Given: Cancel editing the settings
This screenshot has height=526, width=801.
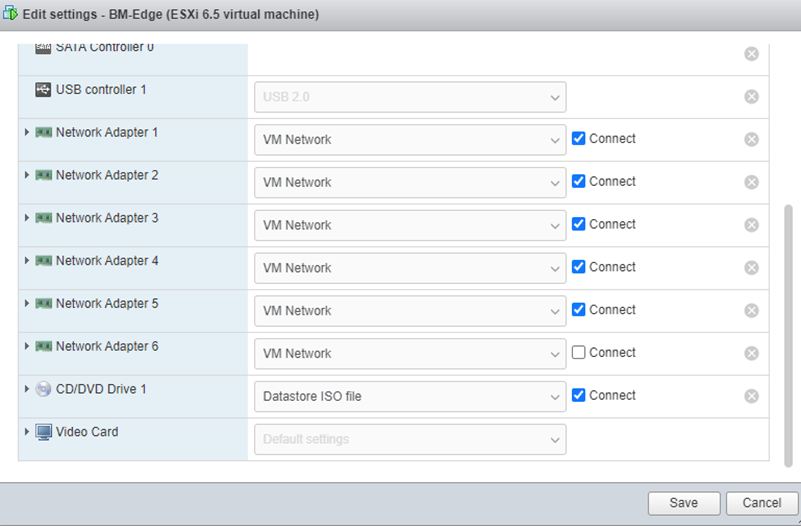Looking at the screenshot, I should (762, 503).
